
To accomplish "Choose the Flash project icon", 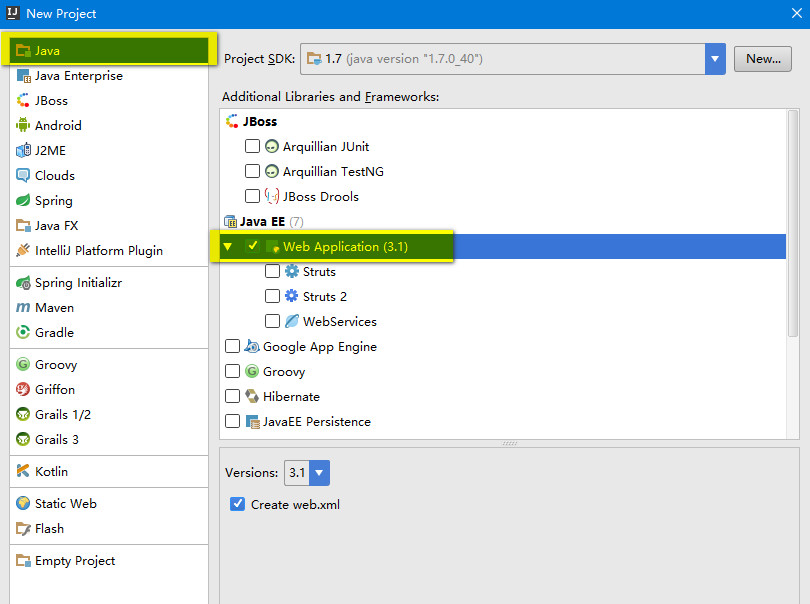I will tap(23, 529).
